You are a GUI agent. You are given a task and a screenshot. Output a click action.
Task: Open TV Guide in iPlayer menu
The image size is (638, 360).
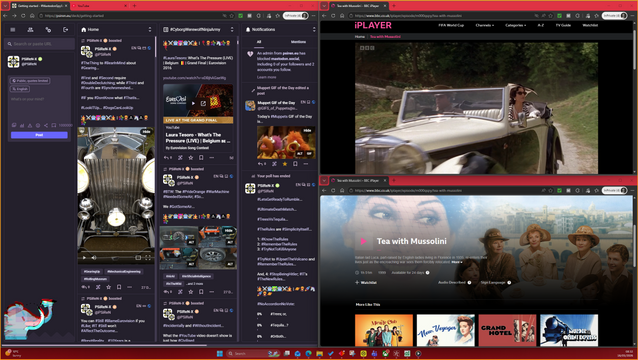click(563, 25)
